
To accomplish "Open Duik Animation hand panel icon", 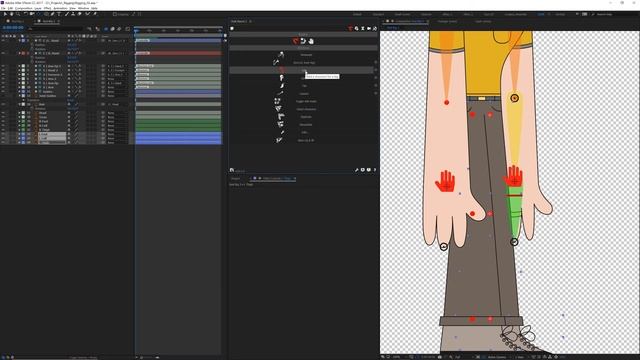I will (311, 41).
